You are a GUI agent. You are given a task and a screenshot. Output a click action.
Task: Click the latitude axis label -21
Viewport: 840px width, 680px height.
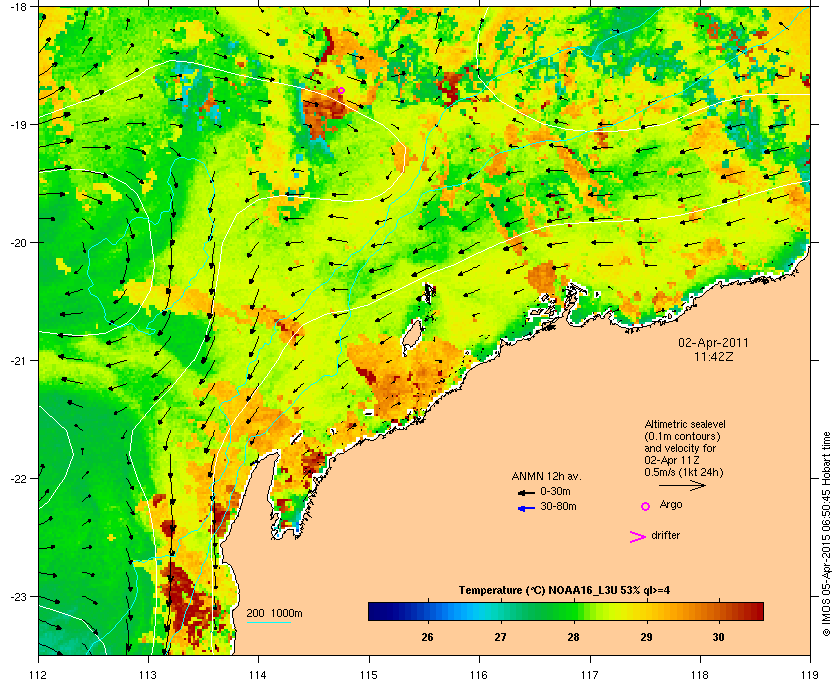[x=18, y=360]
